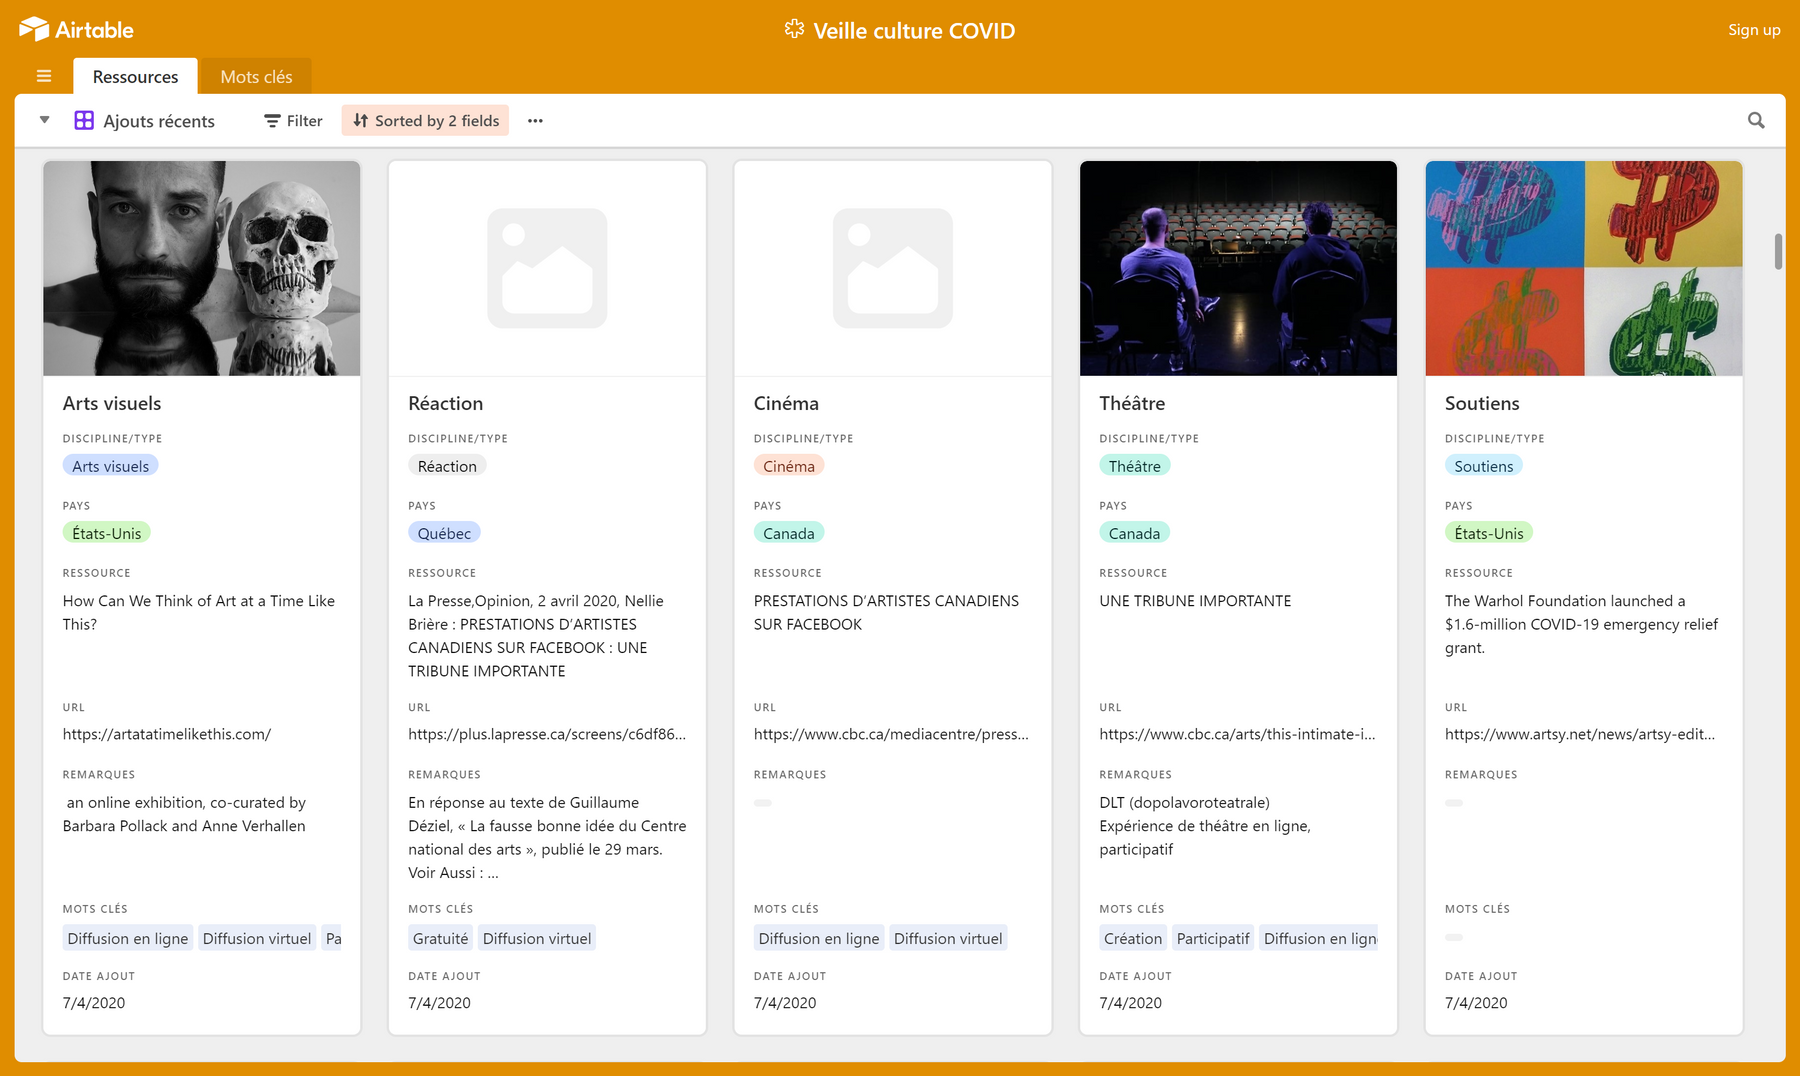
Task: Open the Théâtre card theater photo
Action: click(x=1238, y=268)
